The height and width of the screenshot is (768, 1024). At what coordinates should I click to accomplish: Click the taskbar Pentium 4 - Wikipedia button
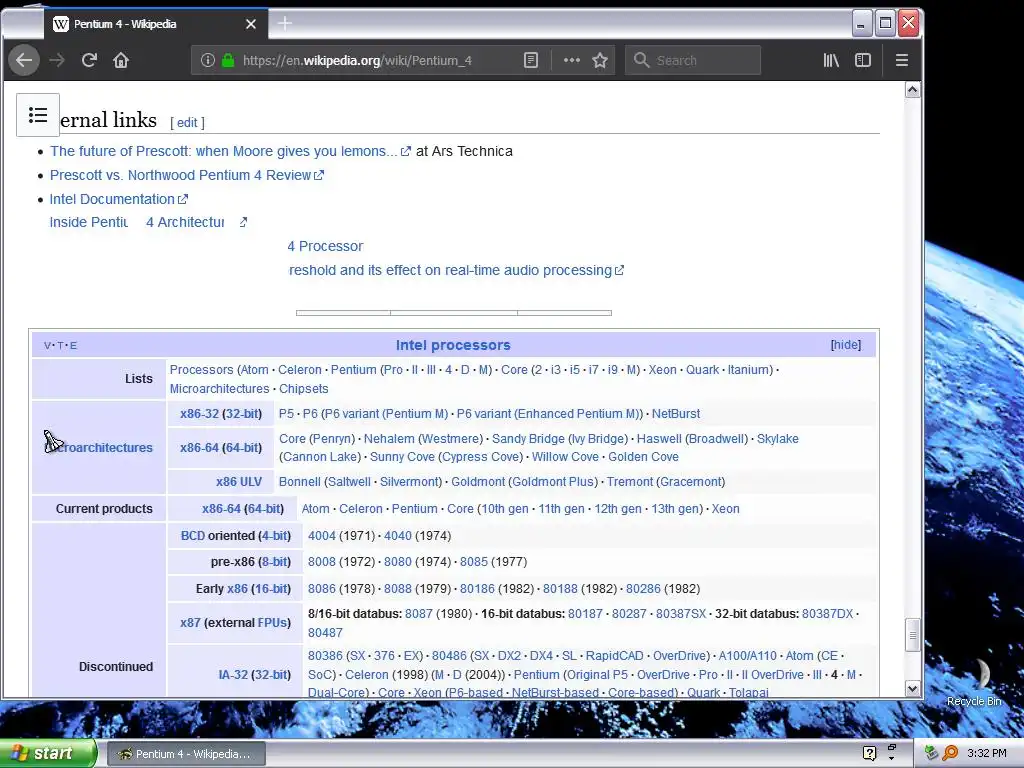pos(186,754)
